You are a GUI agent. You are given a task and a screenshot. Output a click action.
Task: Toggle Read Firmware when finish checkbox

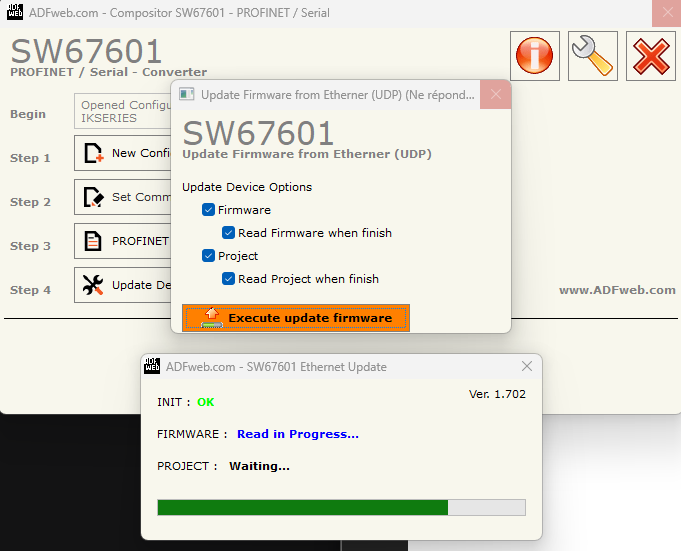(x=228, y=233)
